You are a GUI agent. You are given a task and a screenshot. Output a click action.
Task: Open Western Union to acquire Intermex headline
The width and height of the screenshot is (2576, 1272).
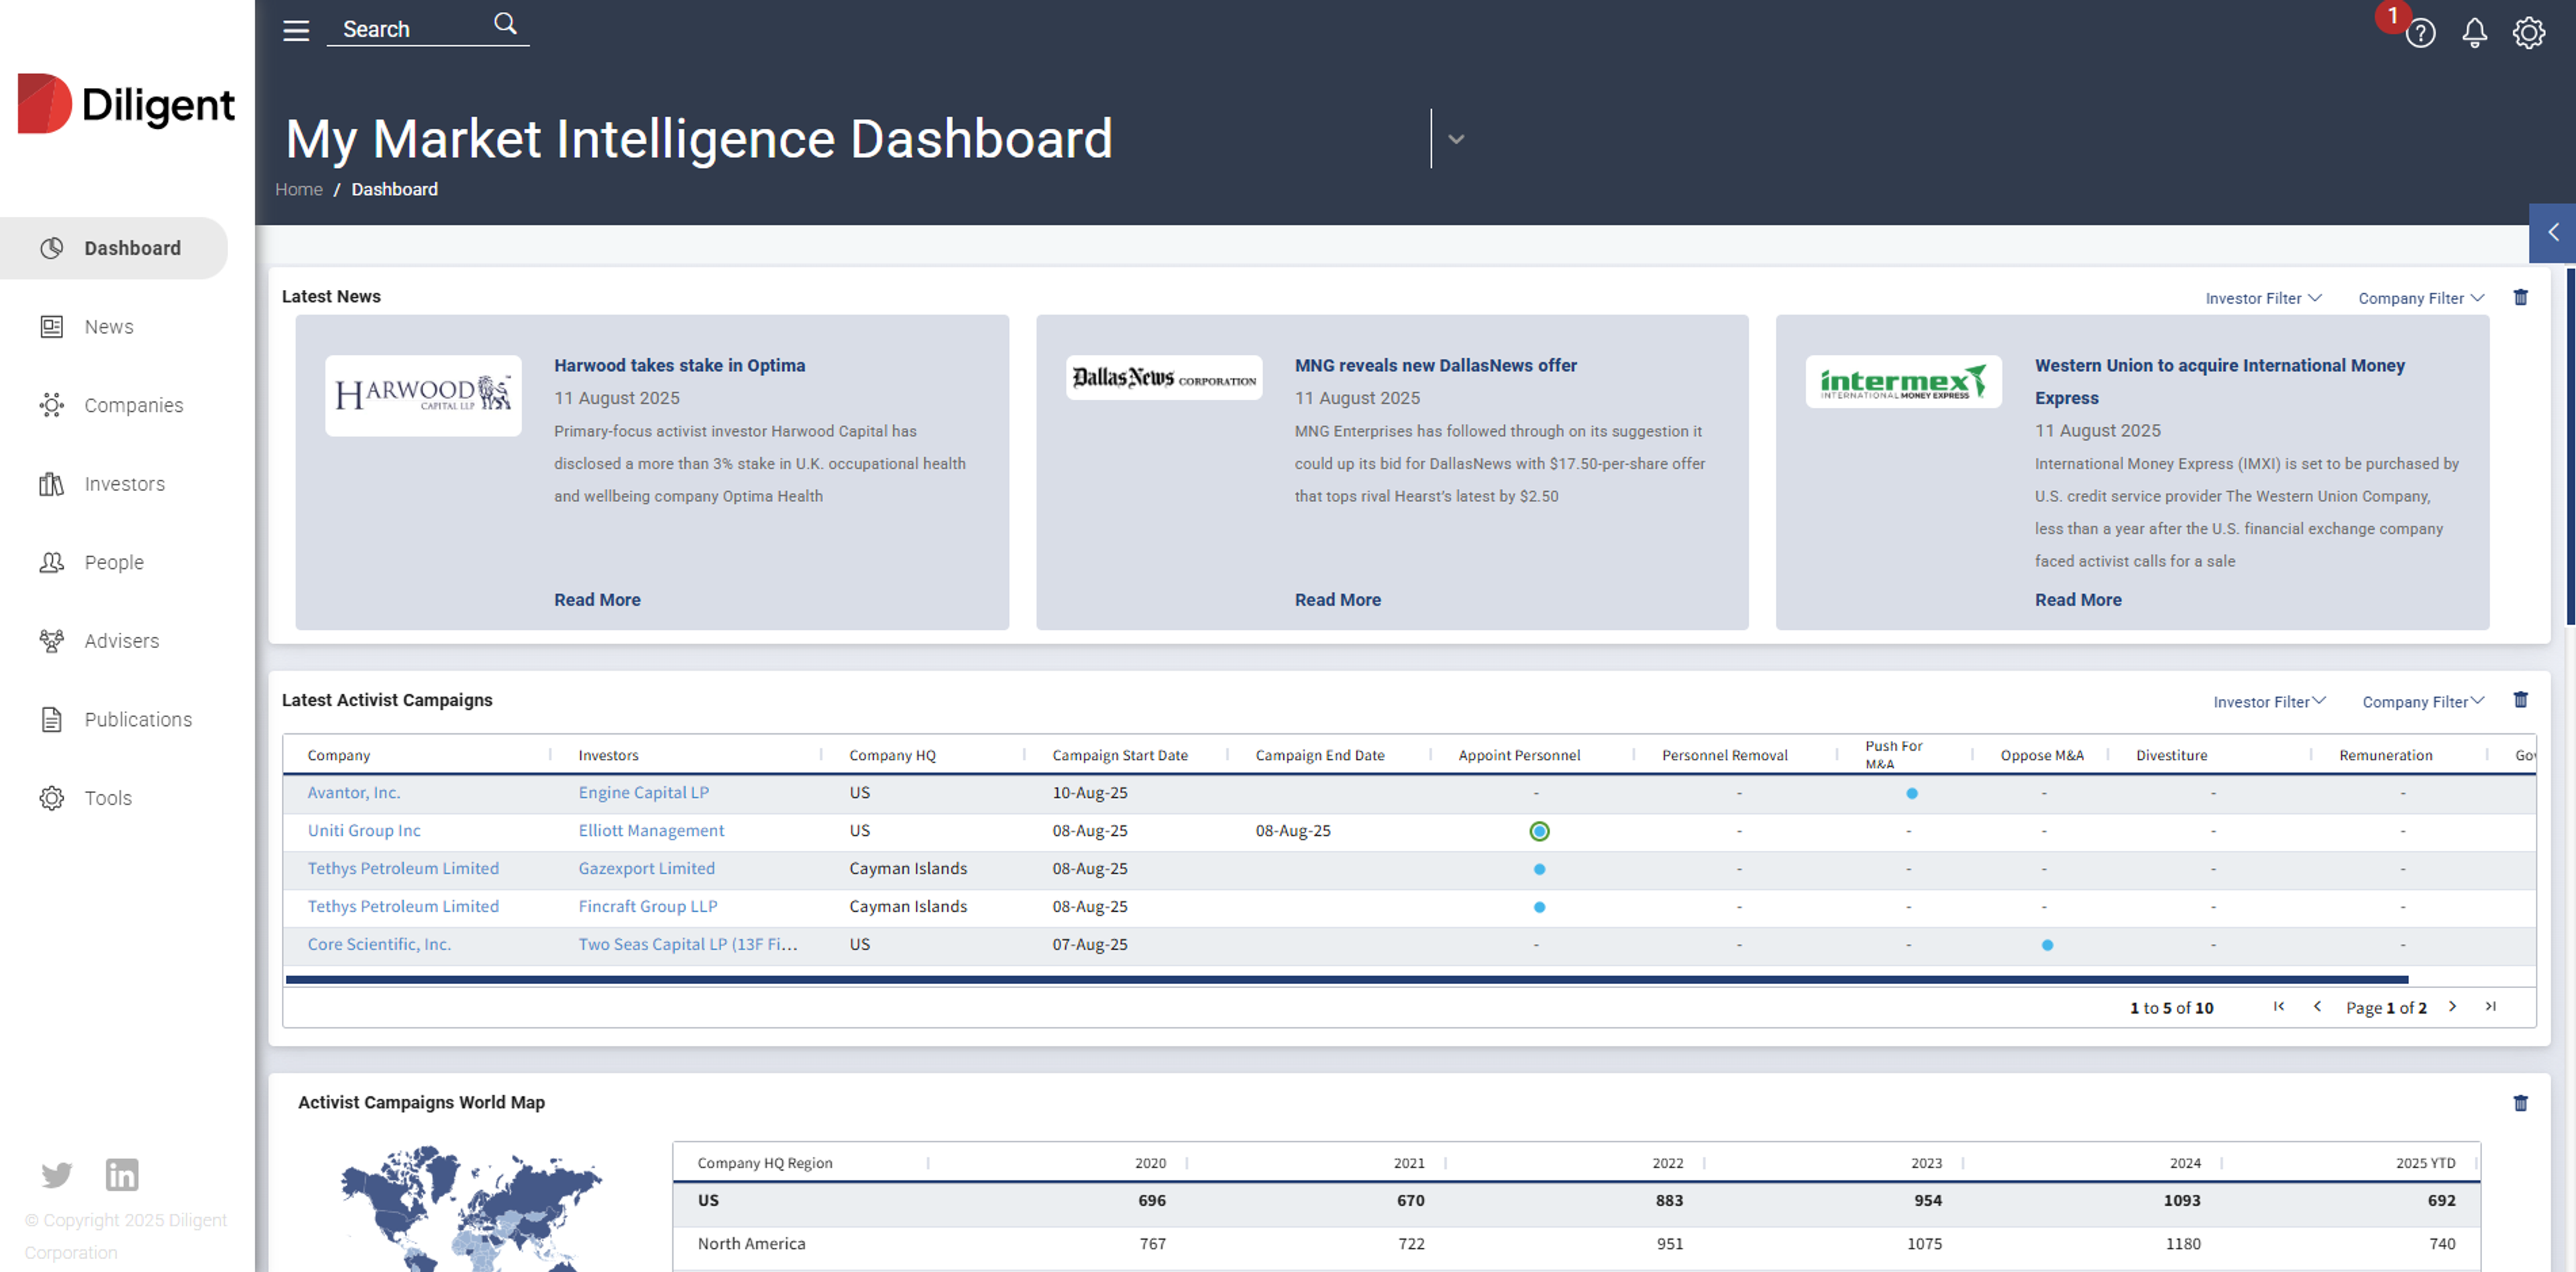pyautogui.click(x=2219, y=381)
